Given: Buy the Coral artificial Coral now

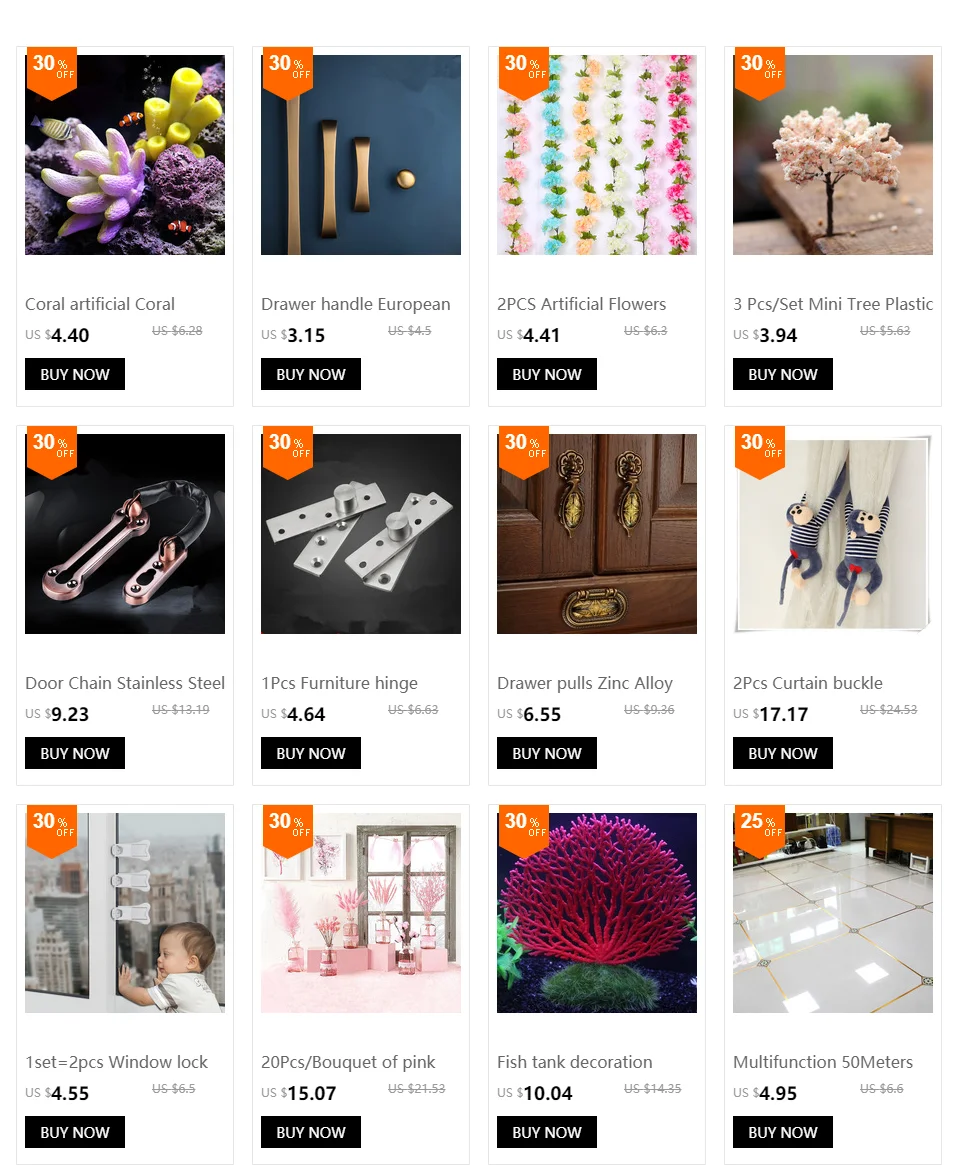Looking at the screenshot, I should 75,374.
